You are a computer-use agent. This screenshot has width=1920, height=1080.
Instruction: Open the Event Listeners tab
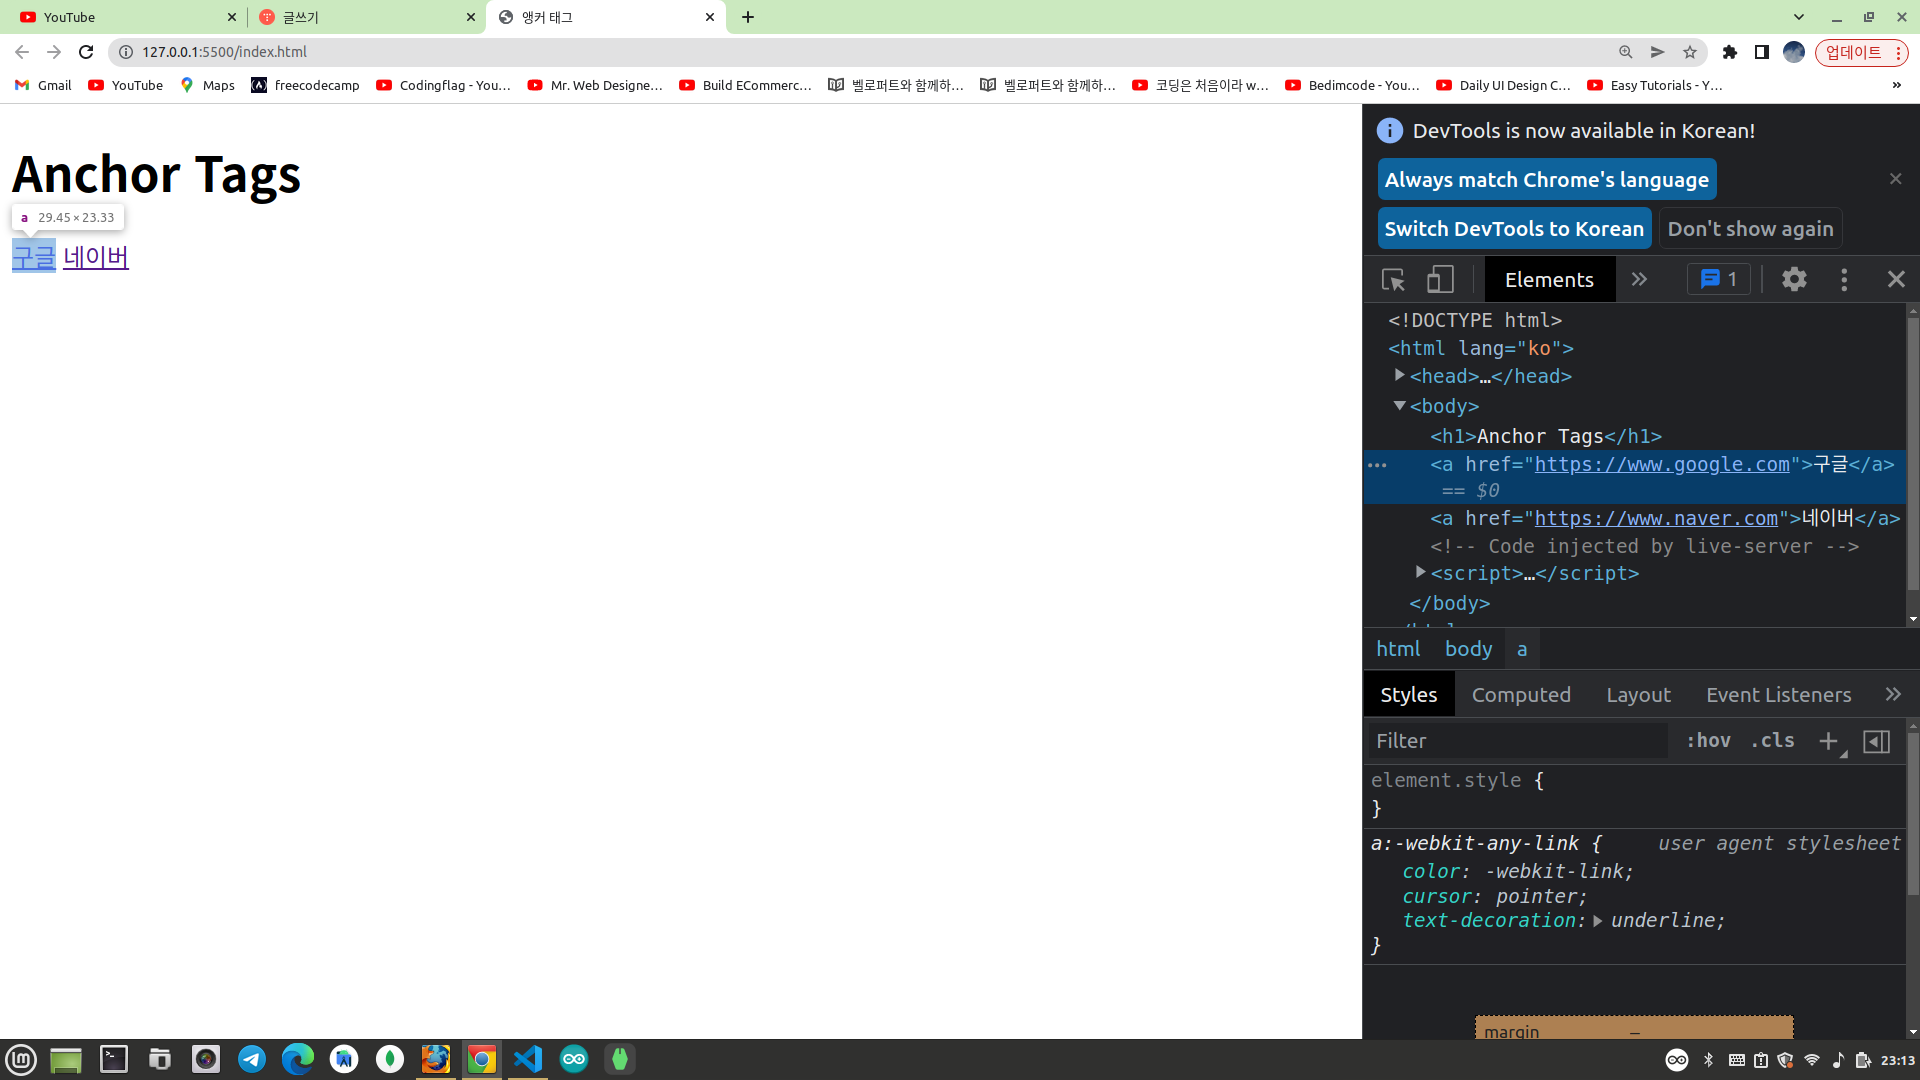point(1778,695)
